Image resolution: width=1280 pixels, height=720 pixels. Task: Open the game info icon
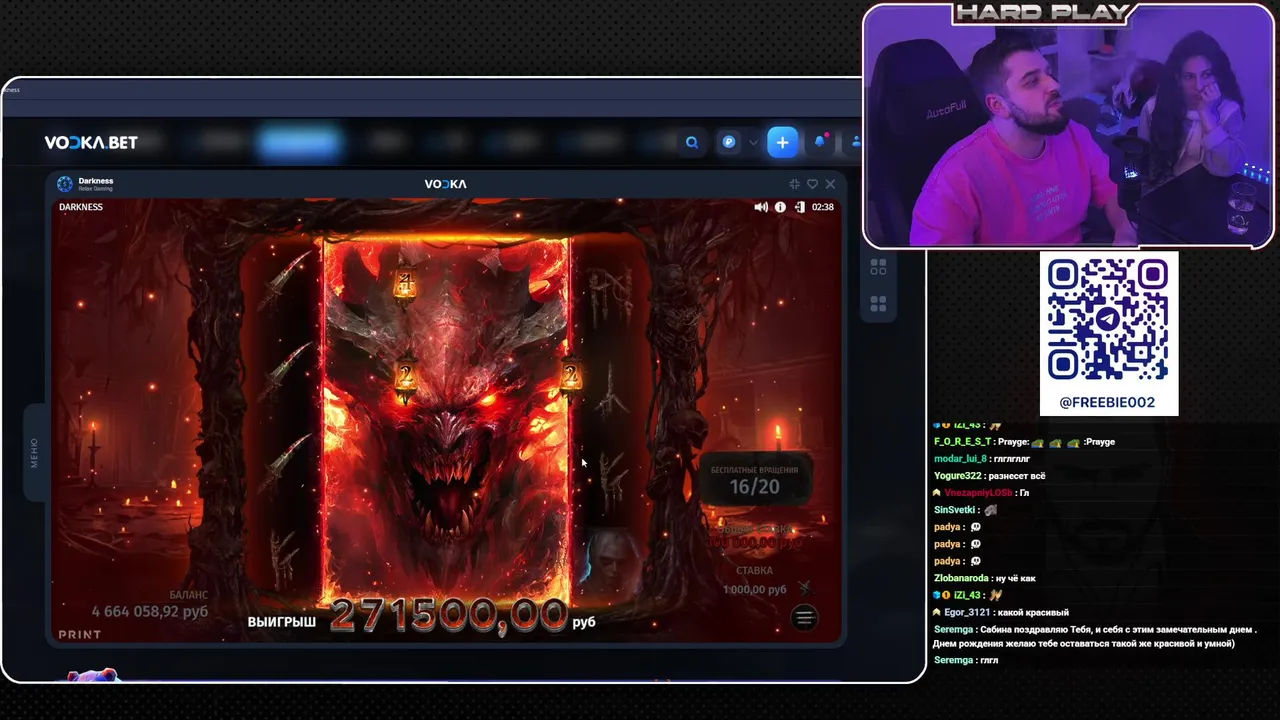point(782,207)
